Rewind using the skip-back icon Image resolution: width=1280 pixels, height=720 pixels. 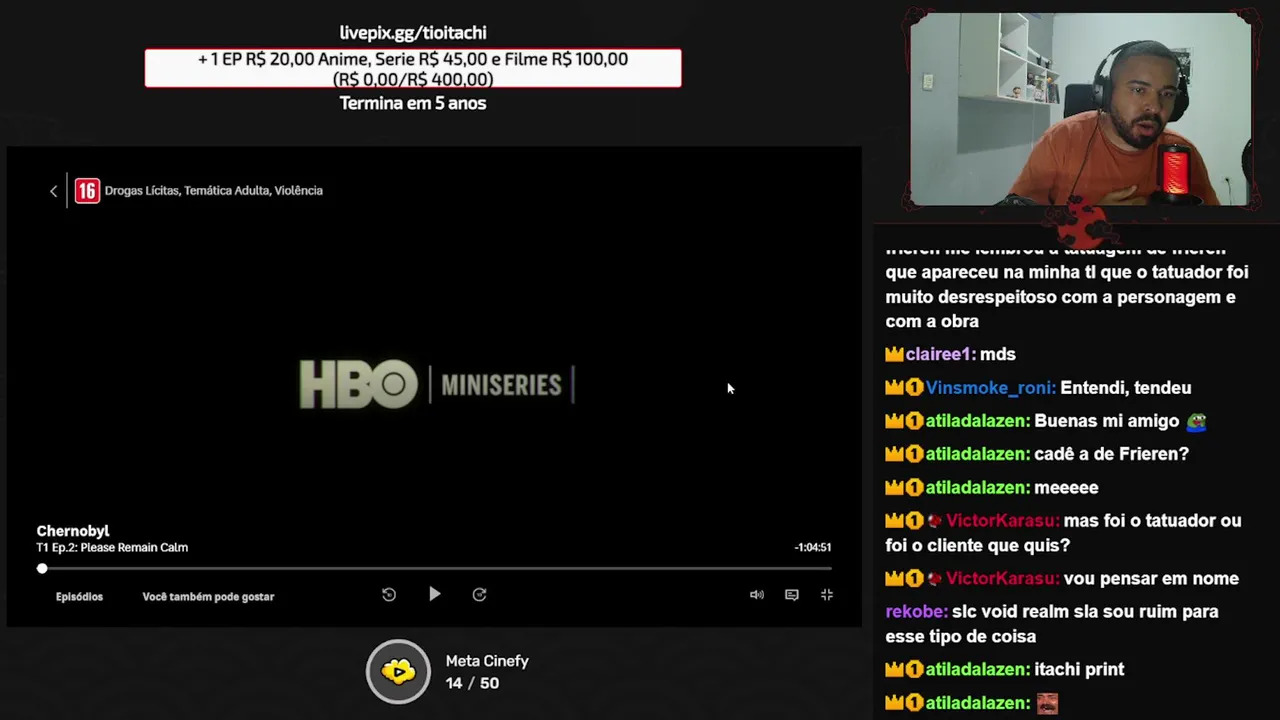[389, 595]
